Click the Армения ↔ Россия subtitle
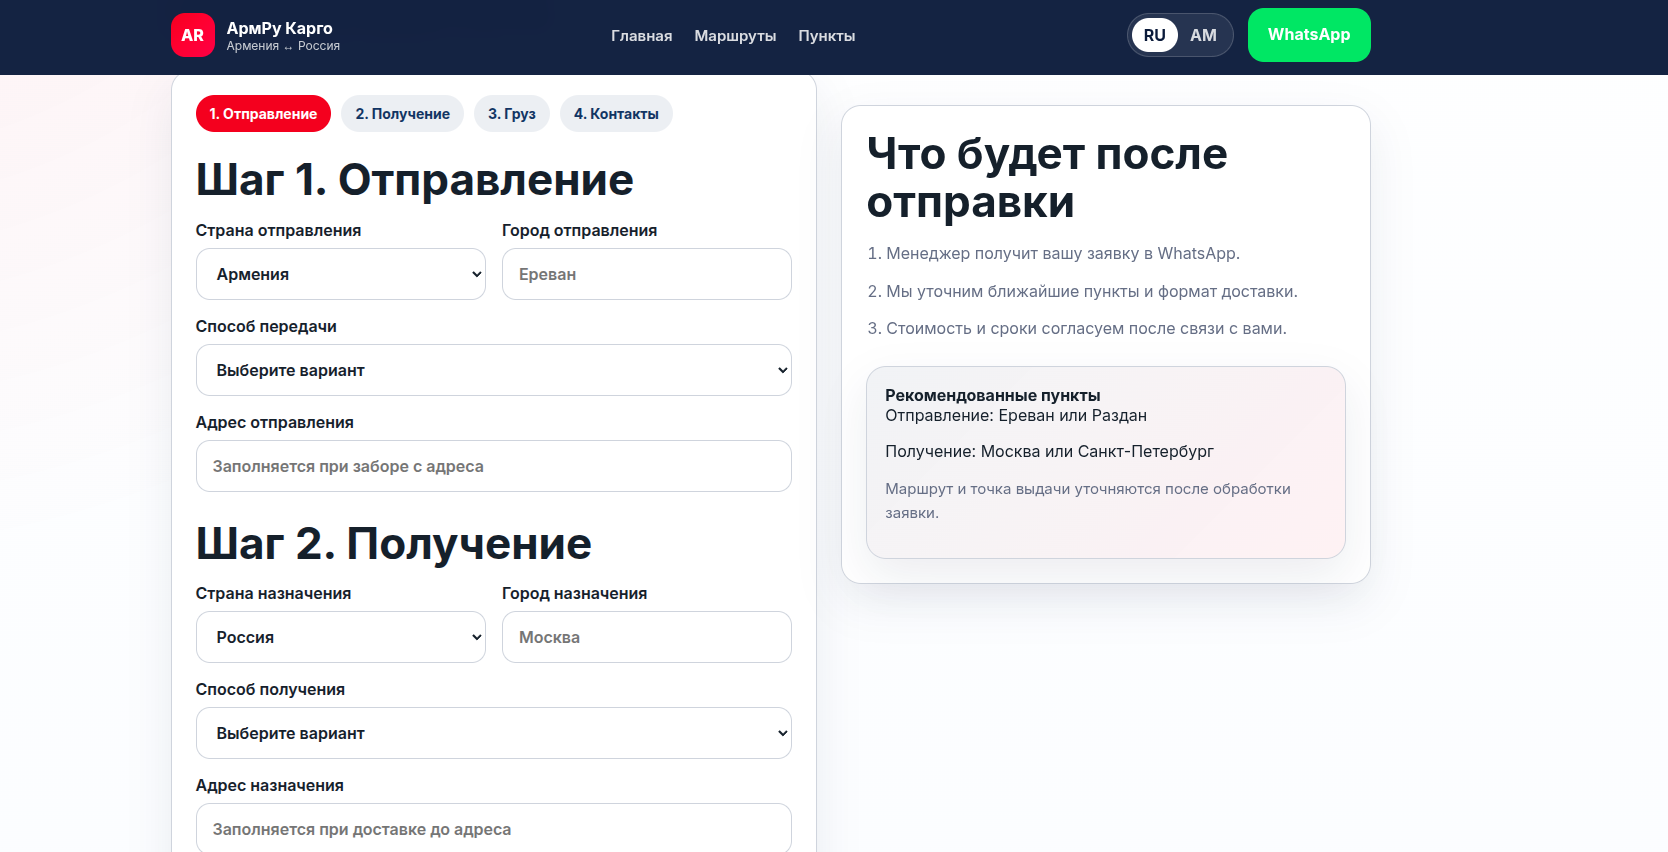1668x852 pixels. [x=283, y=46]
